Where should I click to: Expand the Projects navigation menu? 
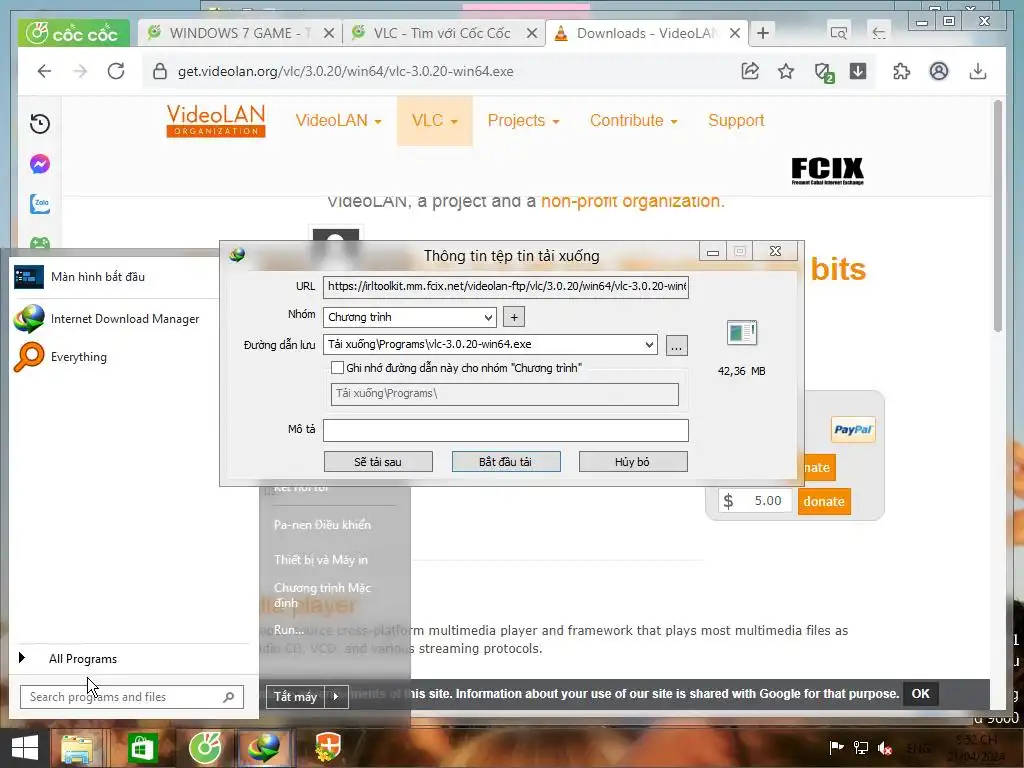pyautogui.click(x=523, y=121)
